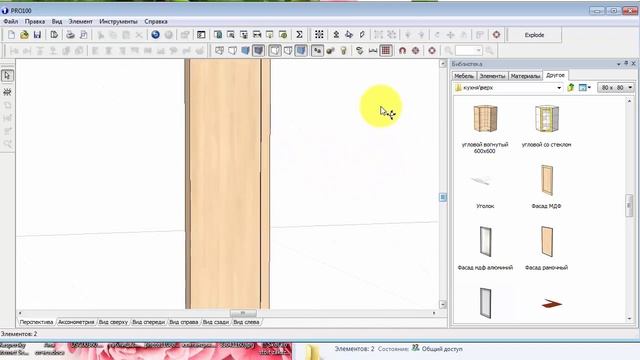Open print preview icon next to the printer
The image size is (640, 360).
83,35
